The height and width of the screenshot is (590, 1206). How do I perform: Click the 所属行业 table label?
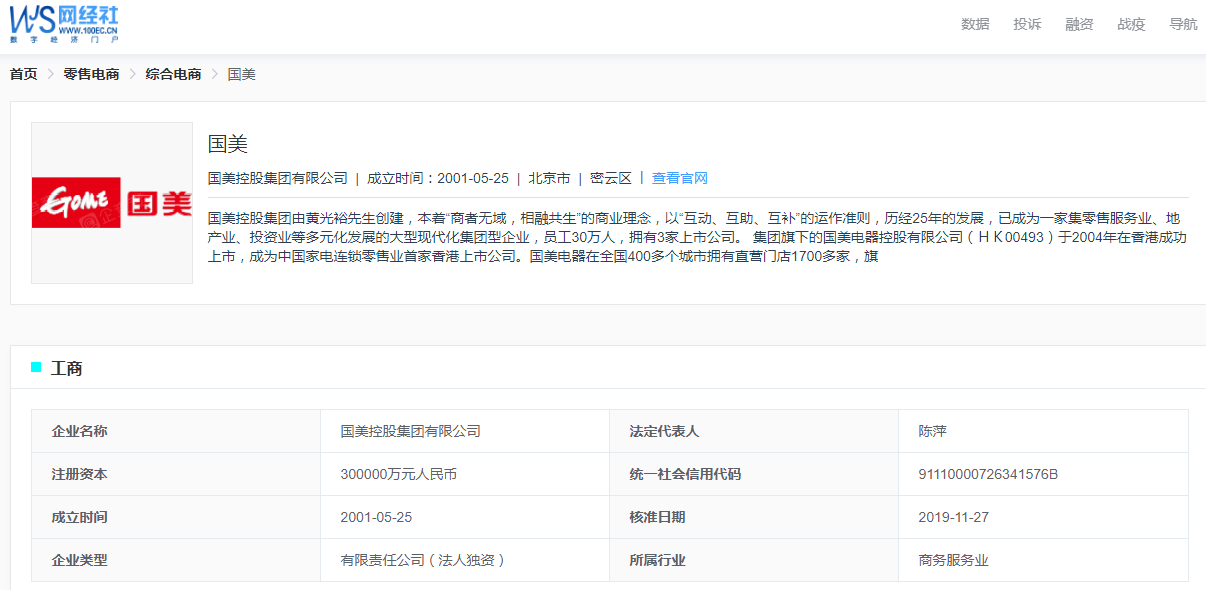pyautogui.click(x=657, y=560)
